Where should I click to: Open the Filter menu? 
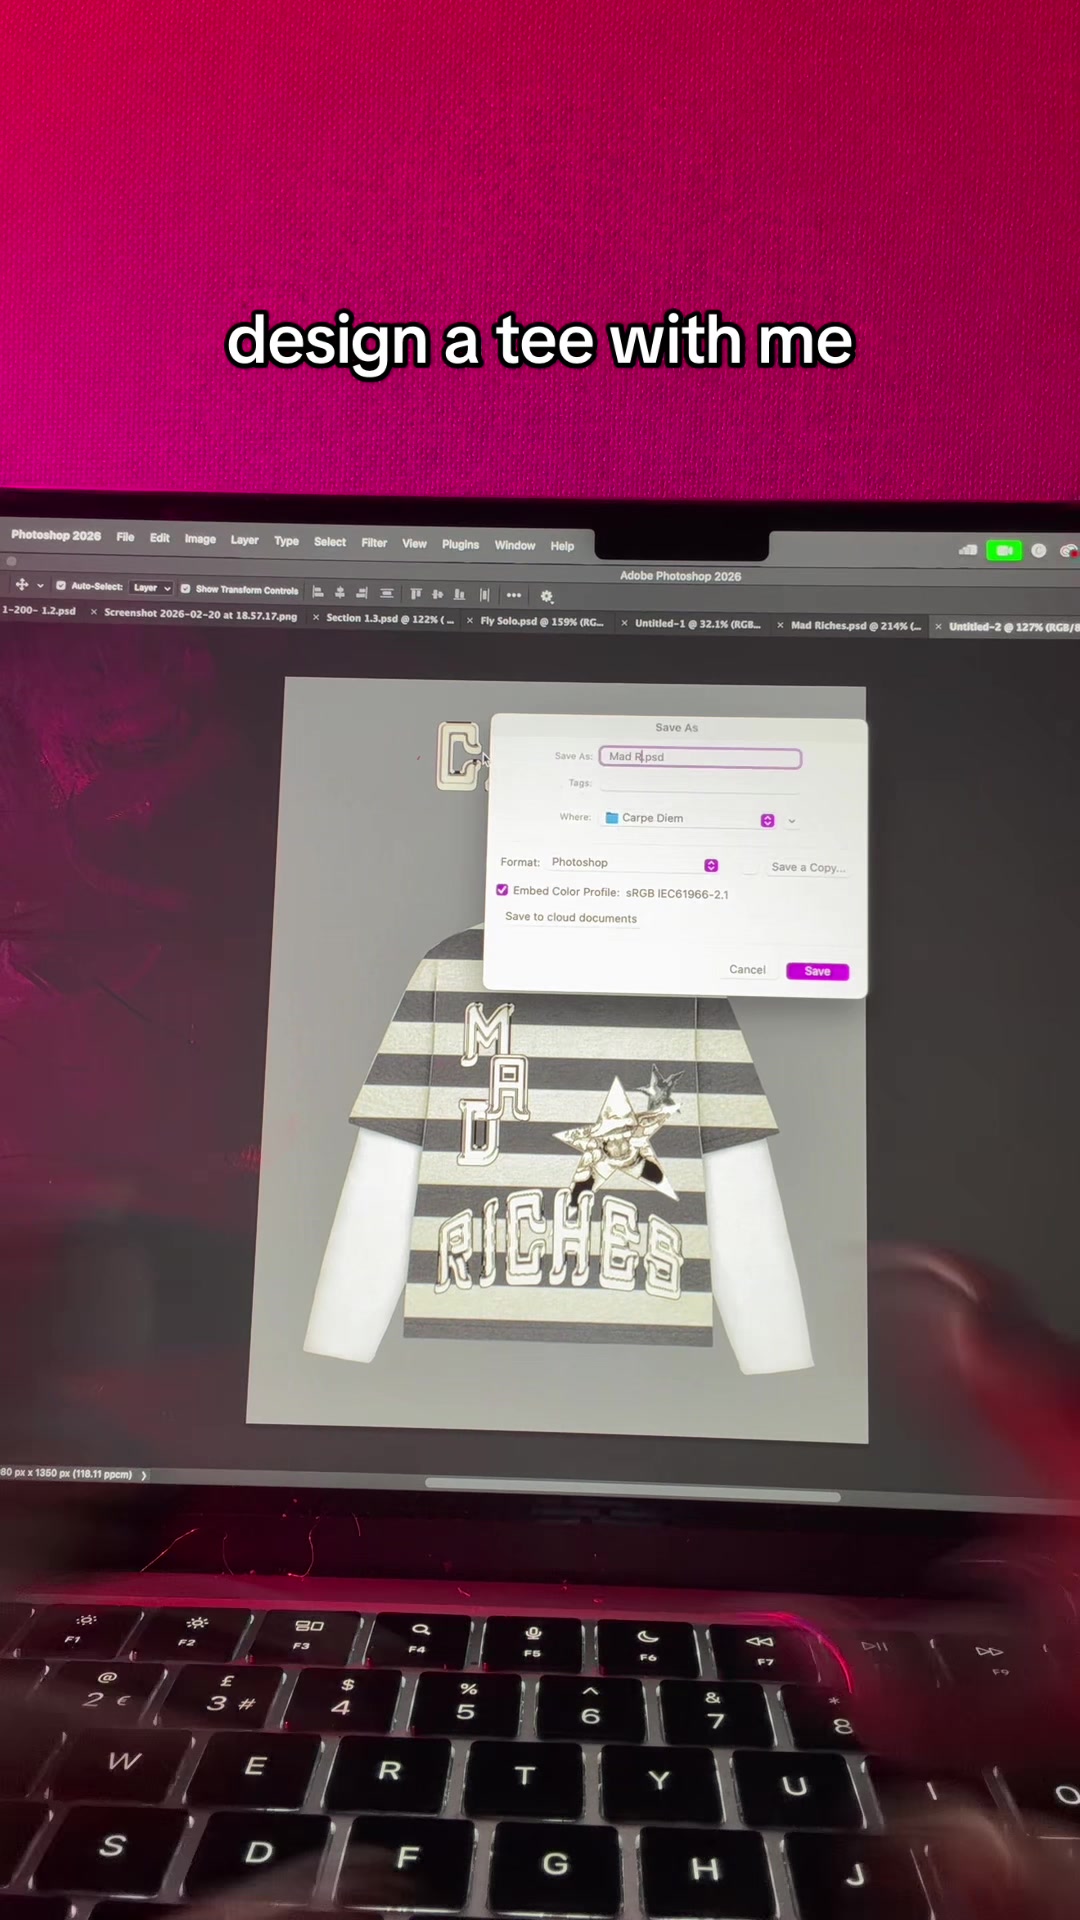(374, 543)
